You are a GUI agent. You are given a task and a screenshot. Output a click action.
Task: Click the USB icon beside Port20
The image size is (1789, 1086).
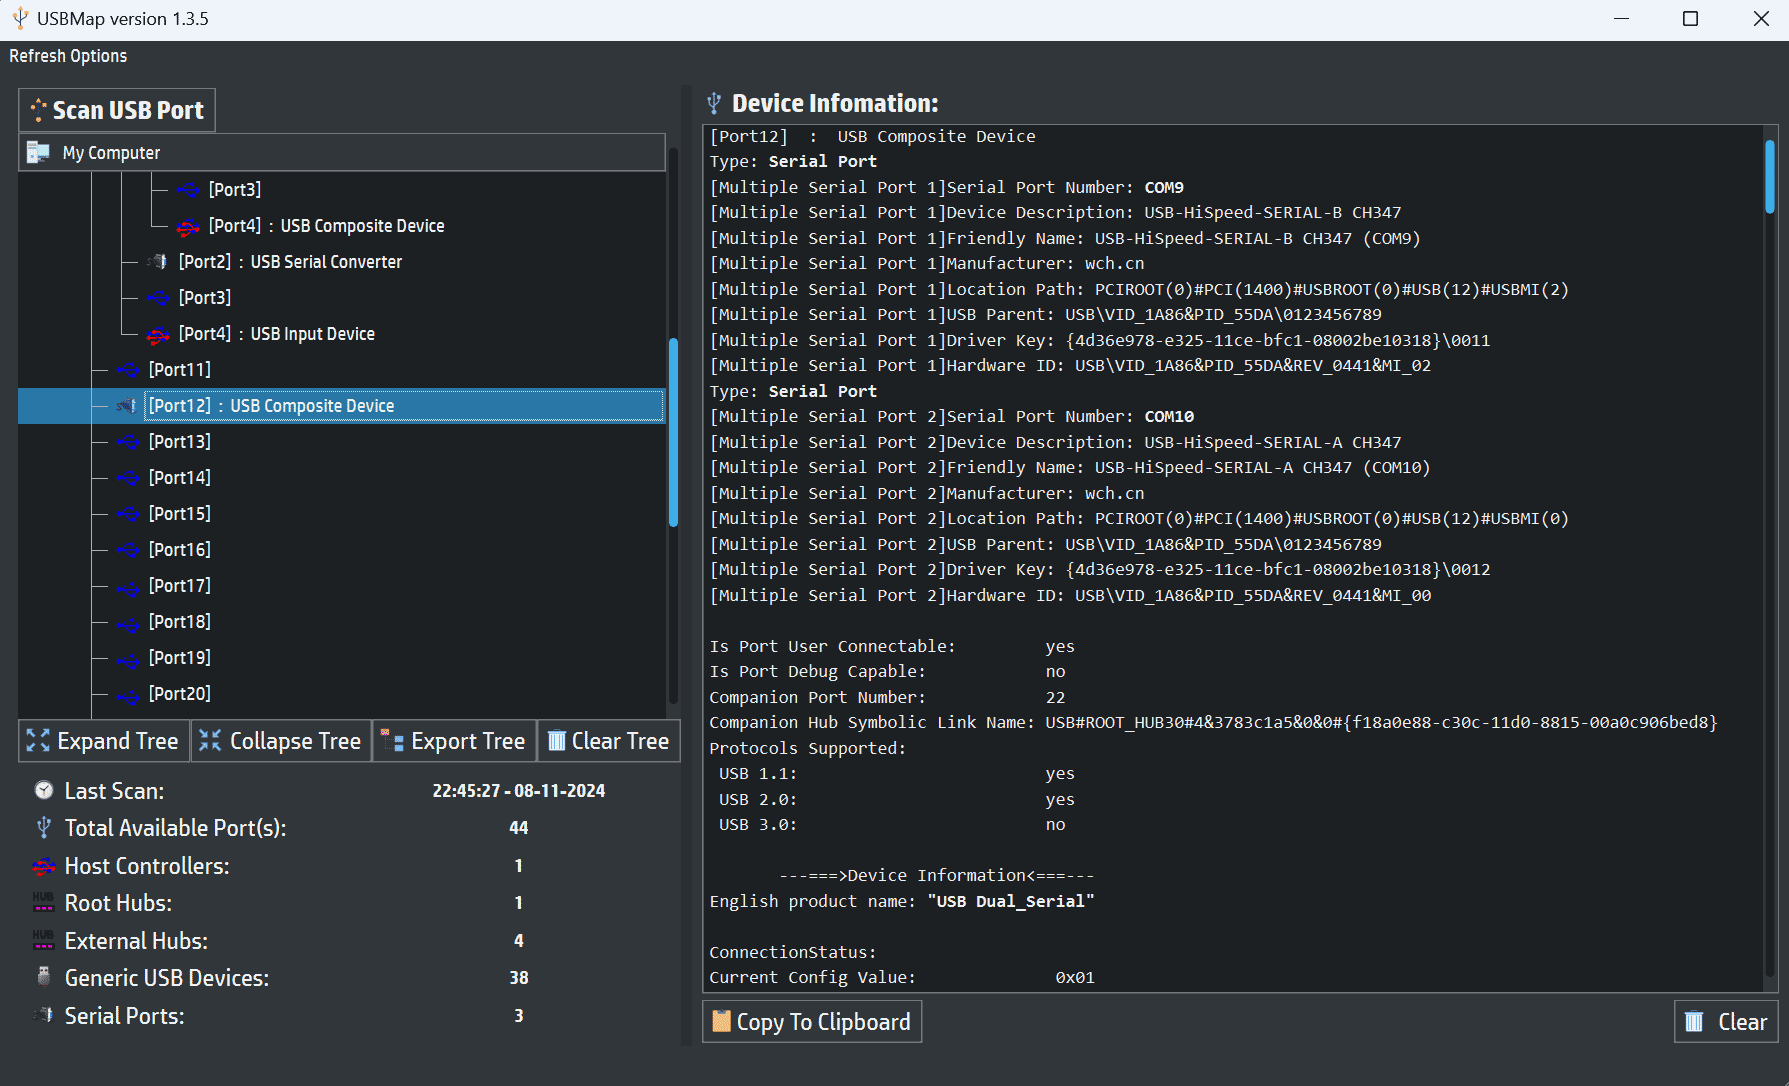click(128, 694)
